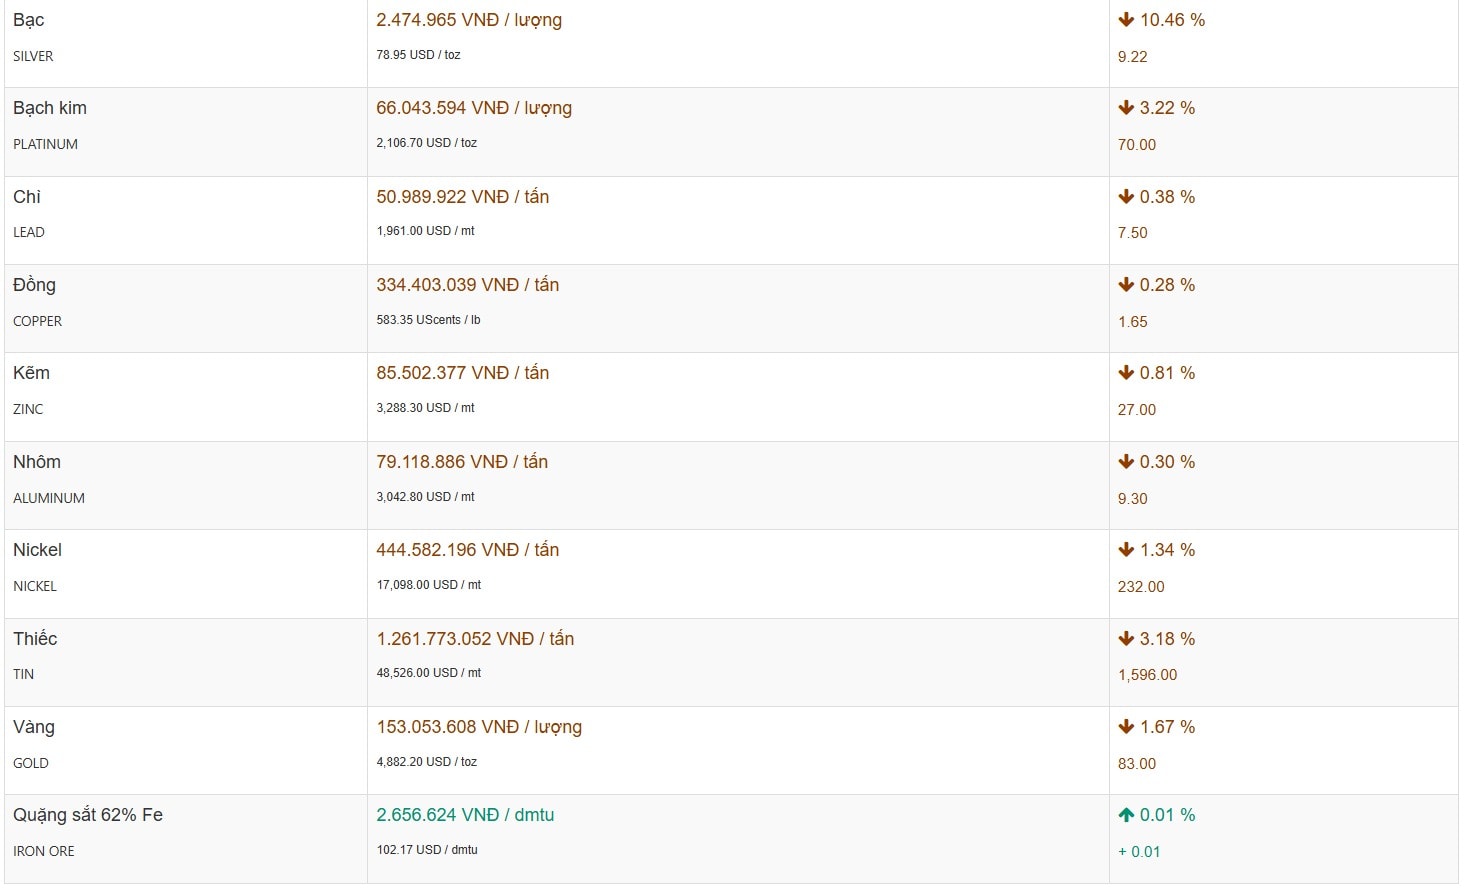This screenshot has width=1464, height=890.
Task: Open the Vàng commodity name
Action: [x=34, y=727]
